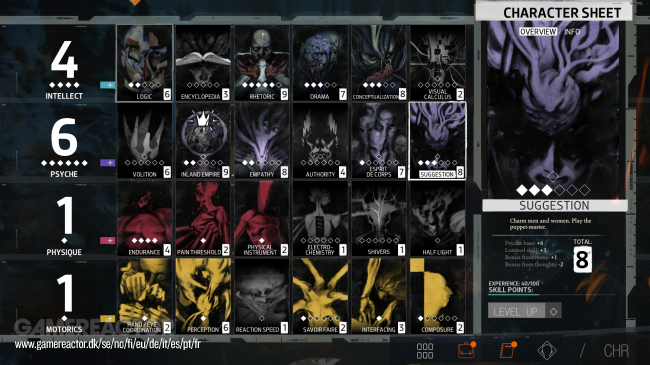Select the Perception skill card
The height and width of the screenshot is (365, 650).
[x=203, y=296]
